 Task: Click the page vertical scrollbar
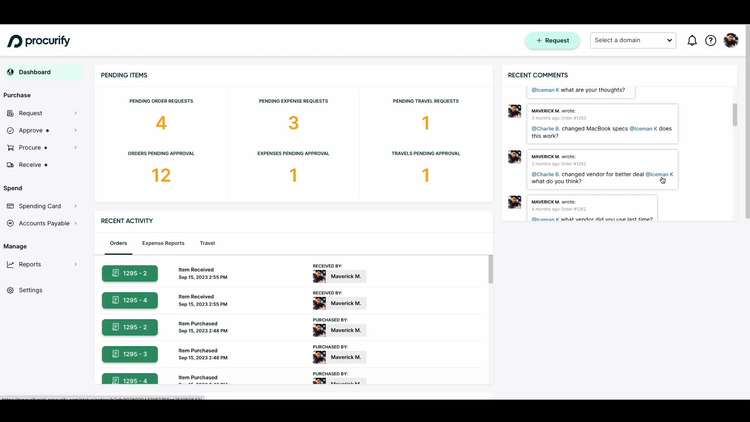point(747,121)
